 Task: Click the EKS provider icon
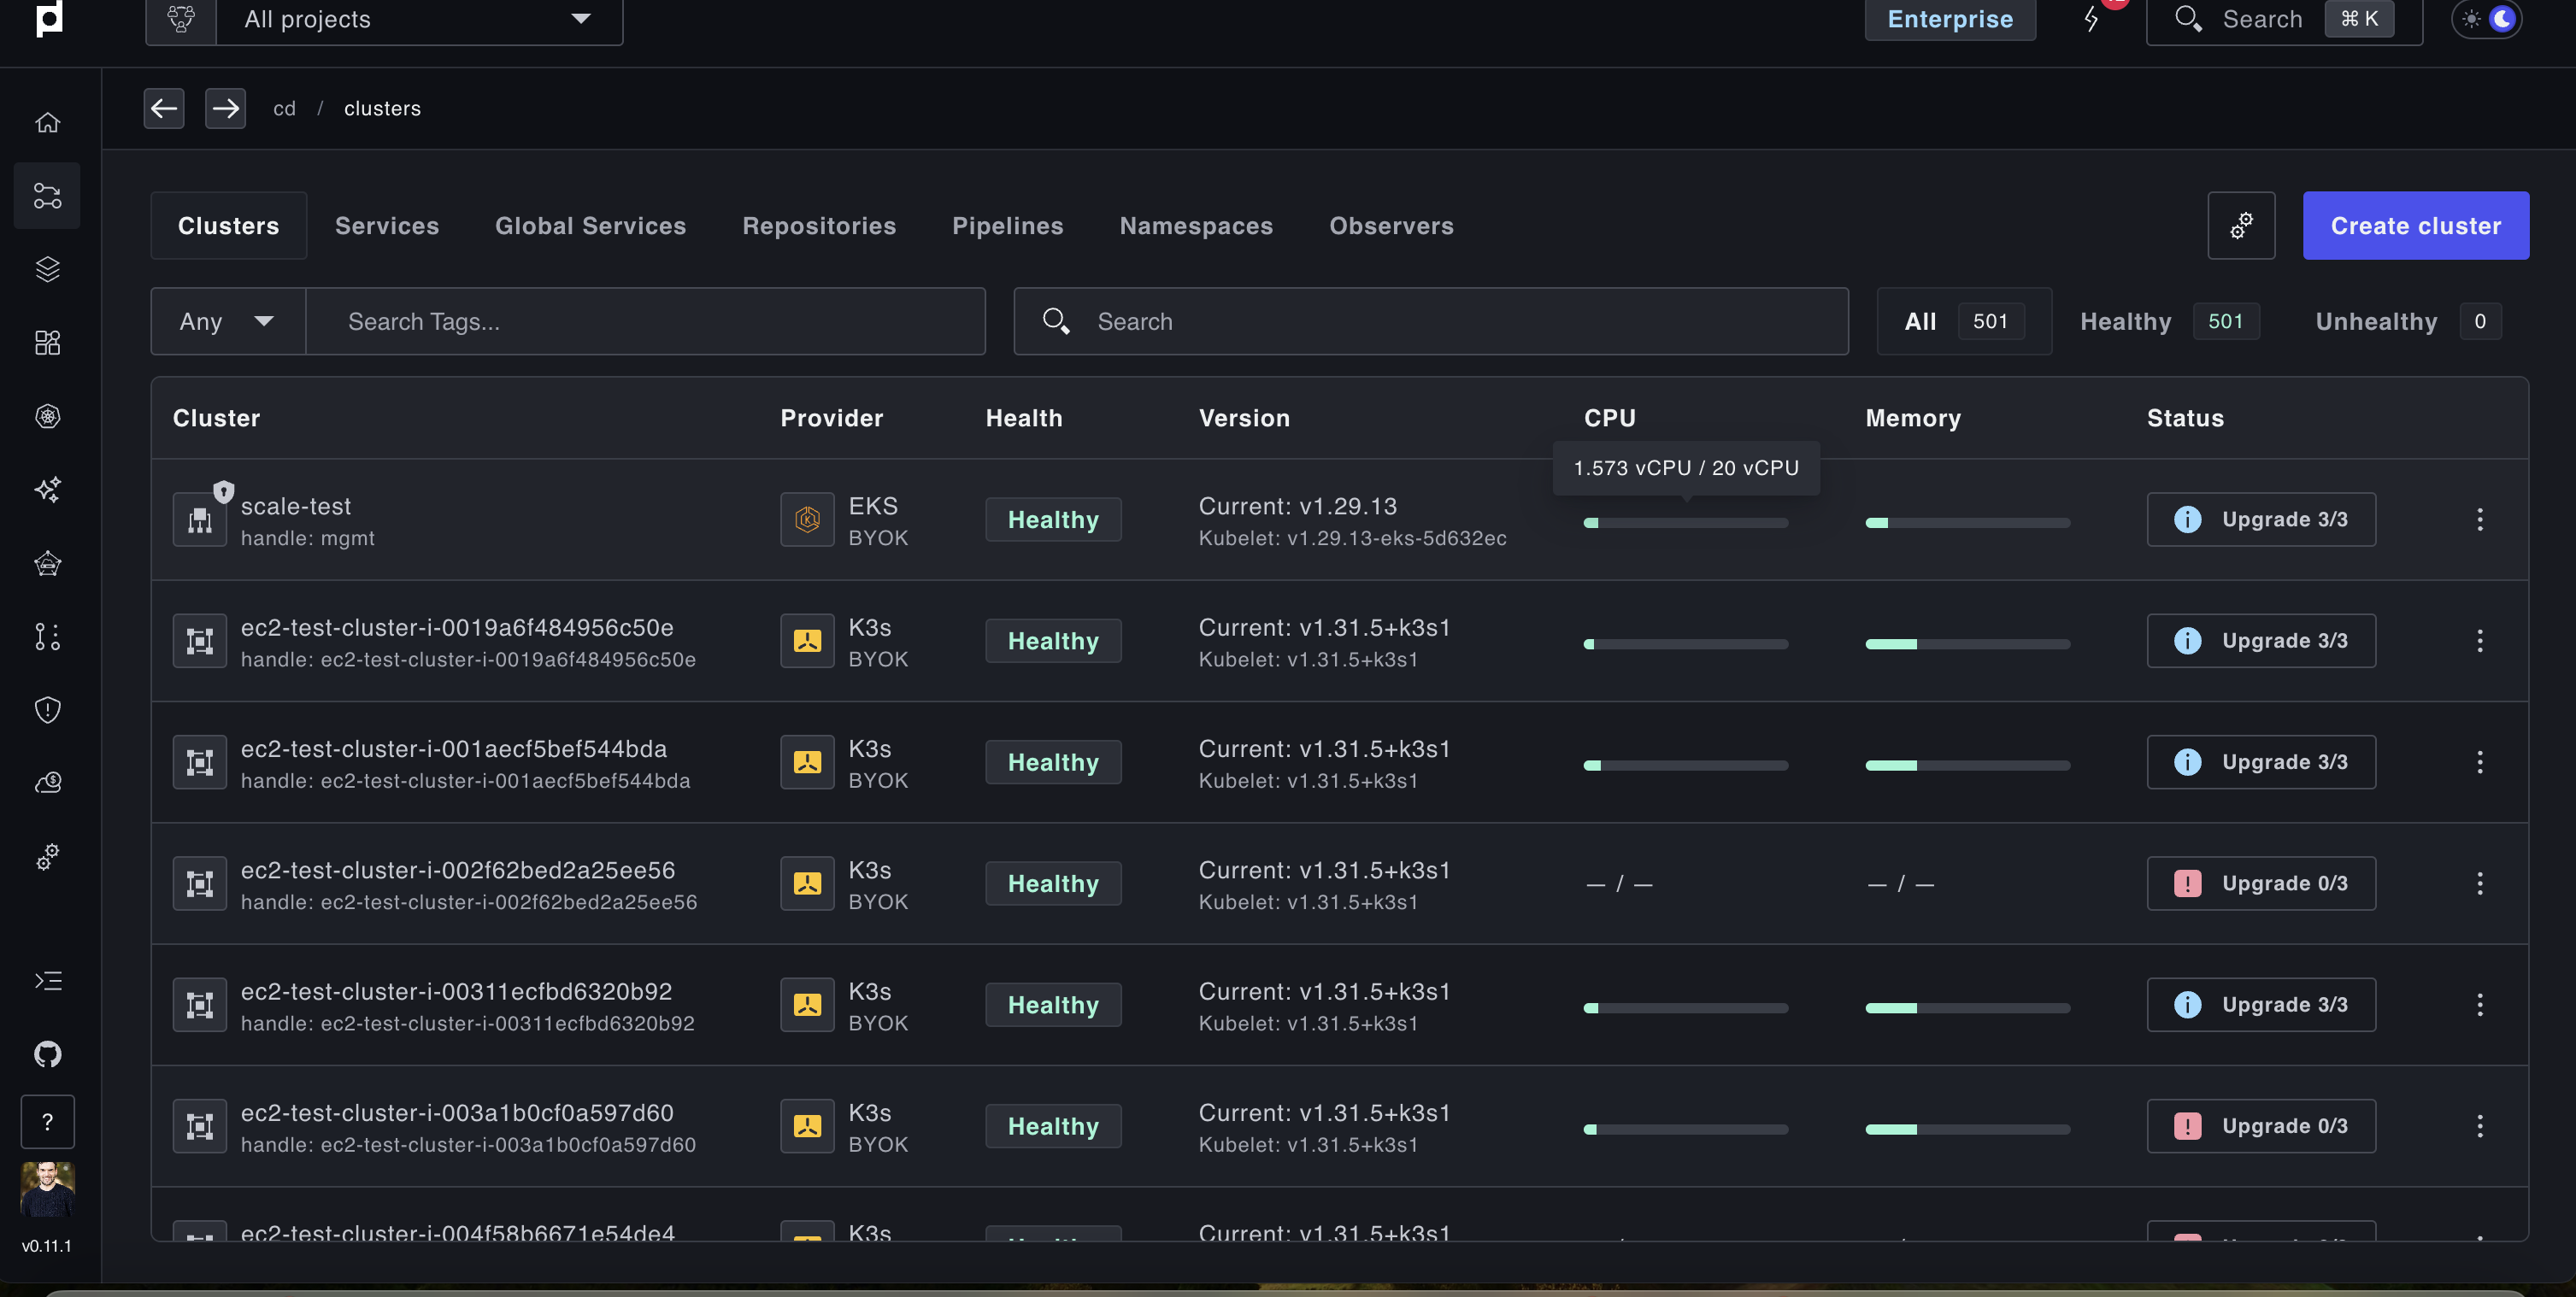point(807,519)
